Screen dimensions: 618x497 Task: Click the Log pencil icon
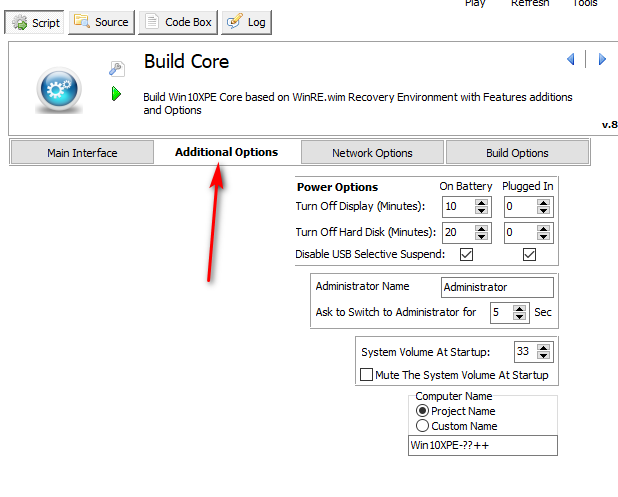click(x=235, y=21)
